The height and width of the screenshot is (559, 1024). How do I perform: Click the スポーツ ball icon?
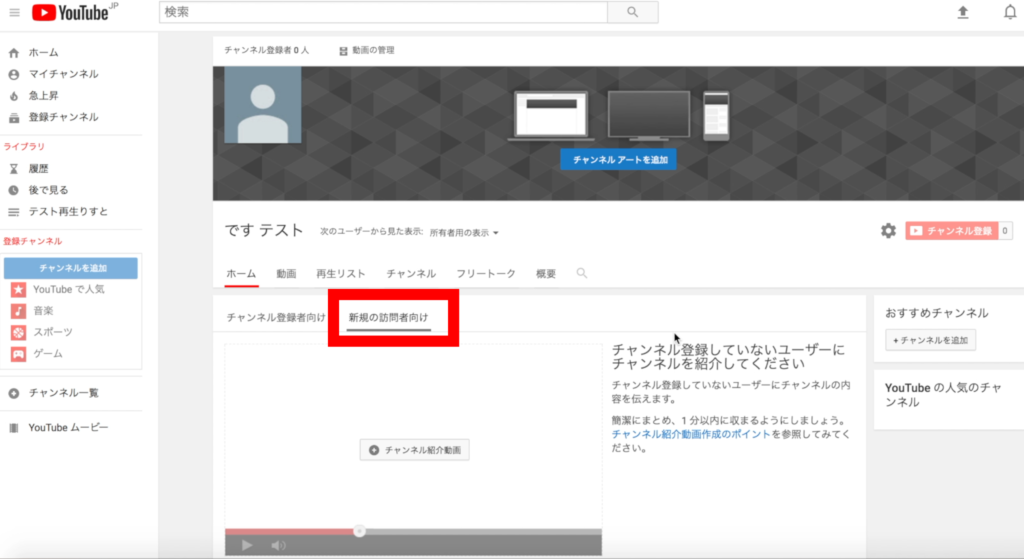(x=18, y=332)
